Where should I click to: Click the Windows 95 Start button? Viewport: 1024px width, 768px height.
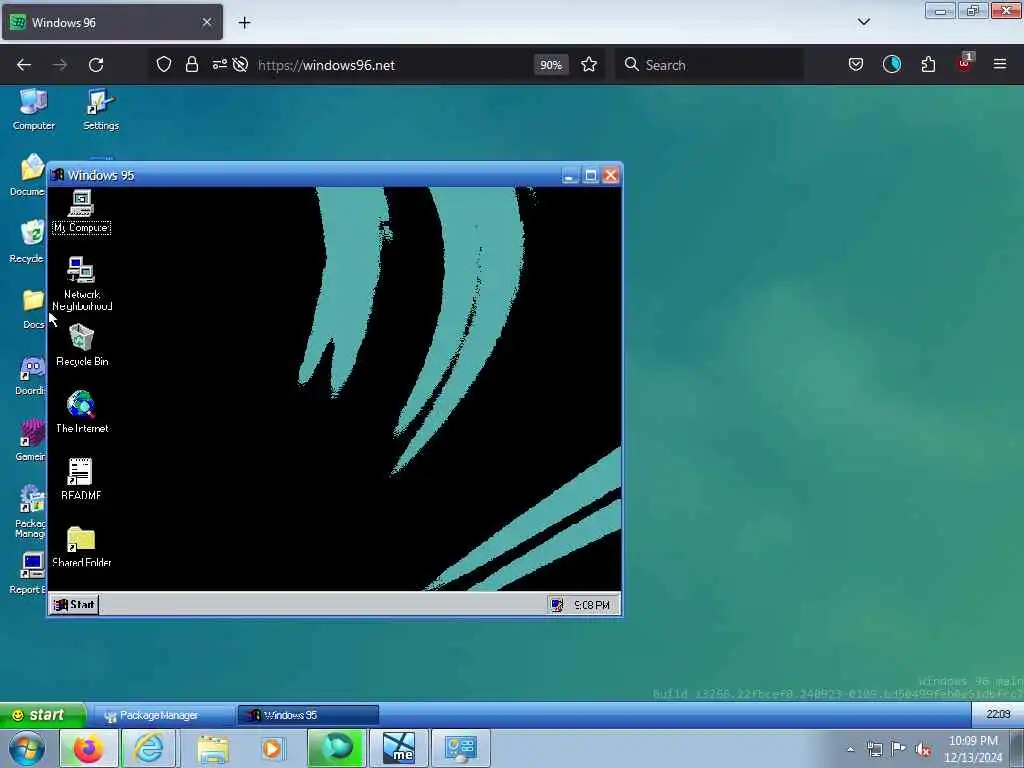click(74, 604)
